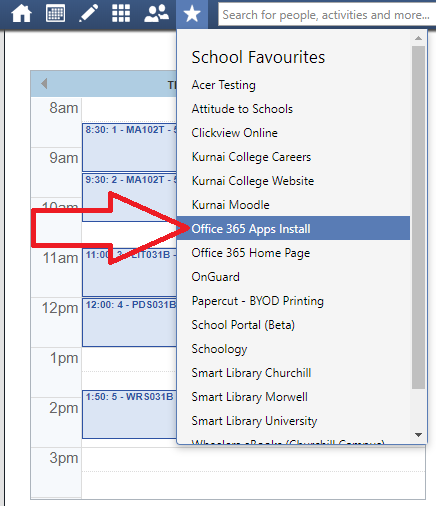
Task: Go to the Home icon
Action: [21, 14]
